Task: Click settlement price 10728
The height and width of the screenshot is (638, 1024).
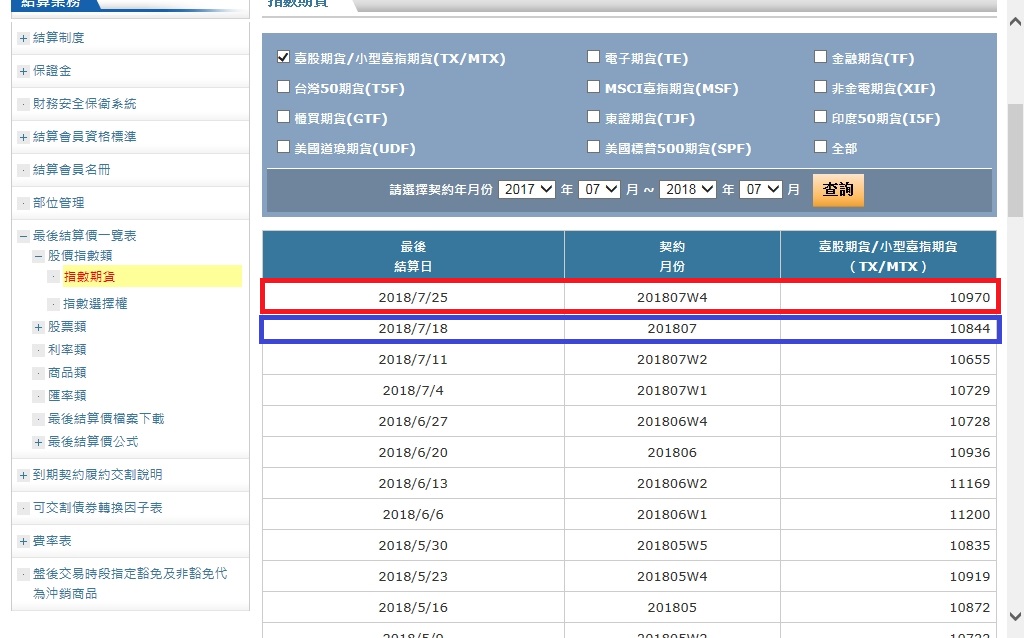Action: click(x=970, y=422)
